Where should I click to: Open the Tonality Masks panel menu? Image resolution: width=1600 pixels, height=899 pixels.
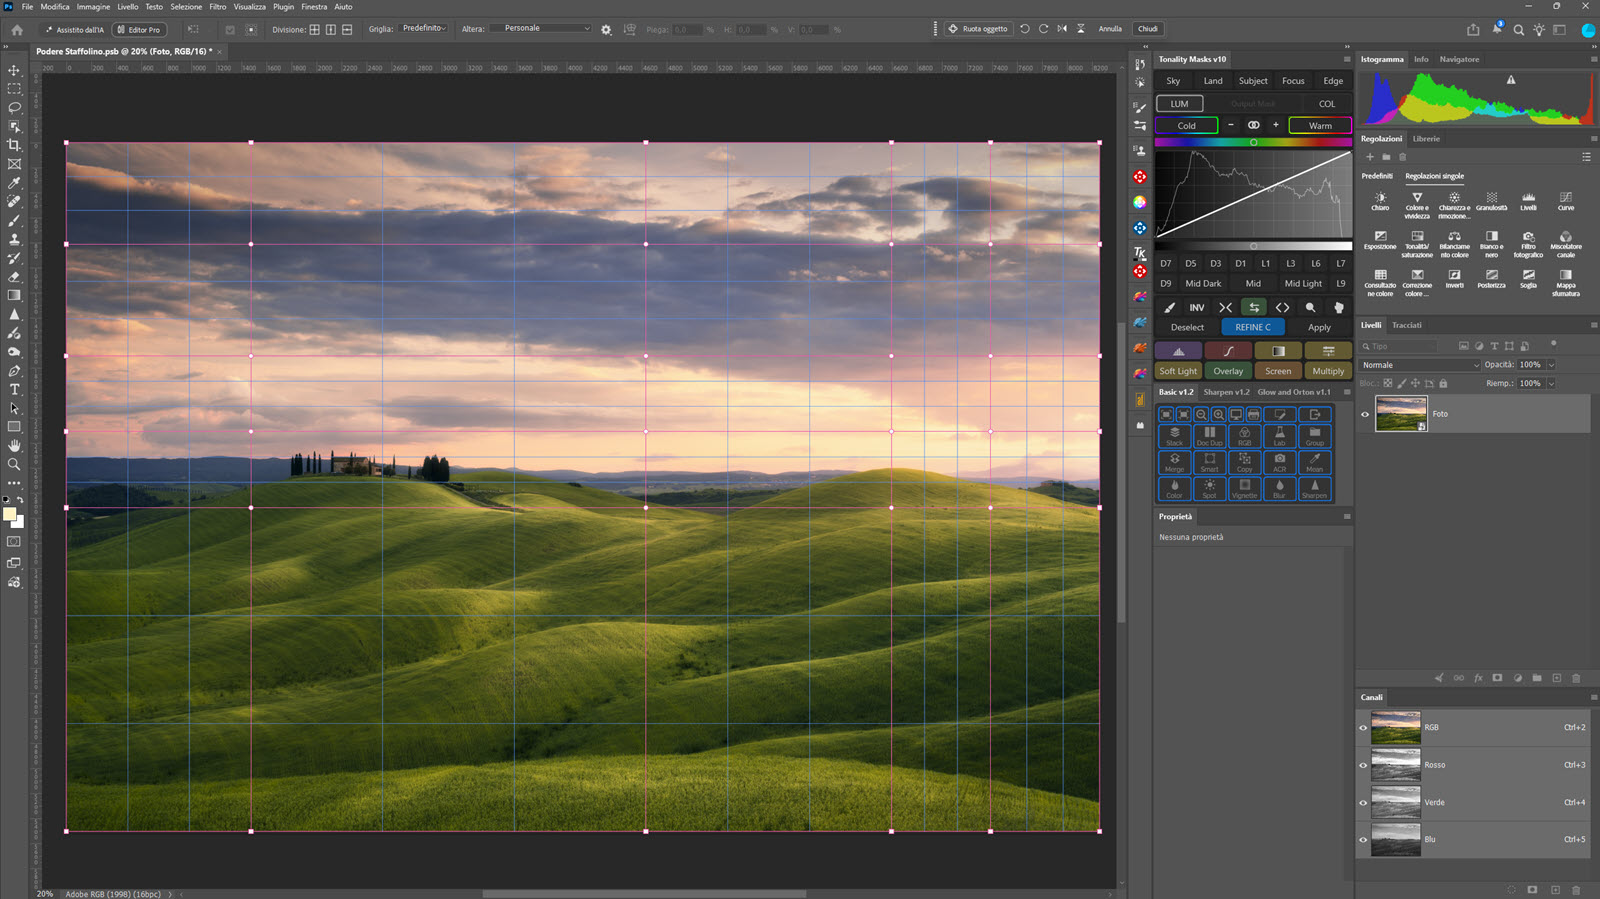click(1347, 59)
